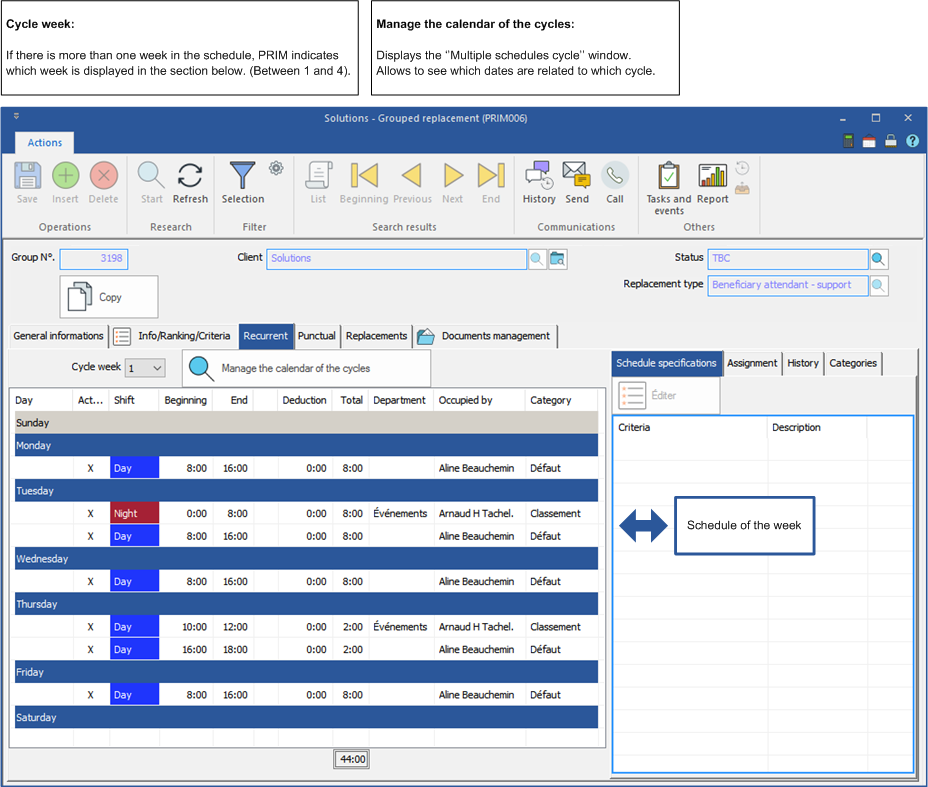Image resolution: width=928 pixels, height=787 pixels.
Task: Click the Call phone icon
Action: (615, 176)
